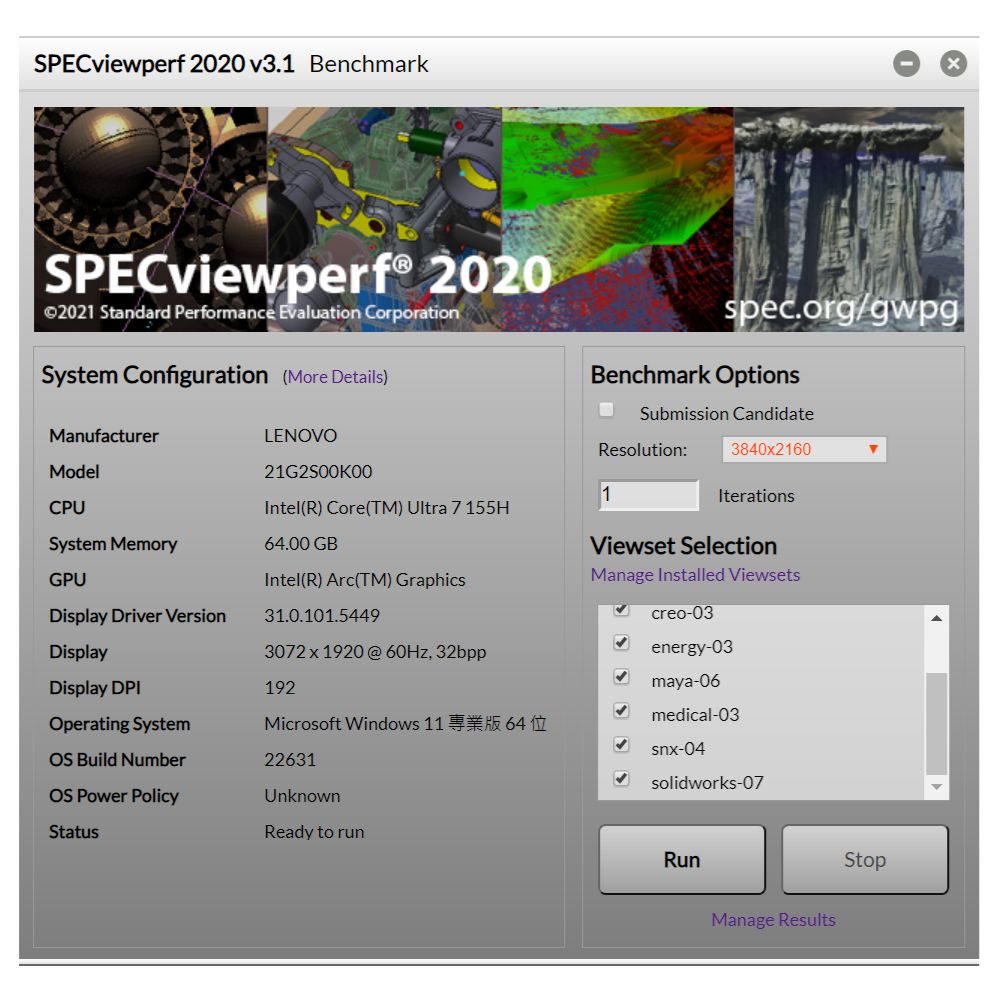The width and height of the screenshot is (1000, 985).
Task: Select the system memory value 64.00 GB
Action: click(301, 544)
